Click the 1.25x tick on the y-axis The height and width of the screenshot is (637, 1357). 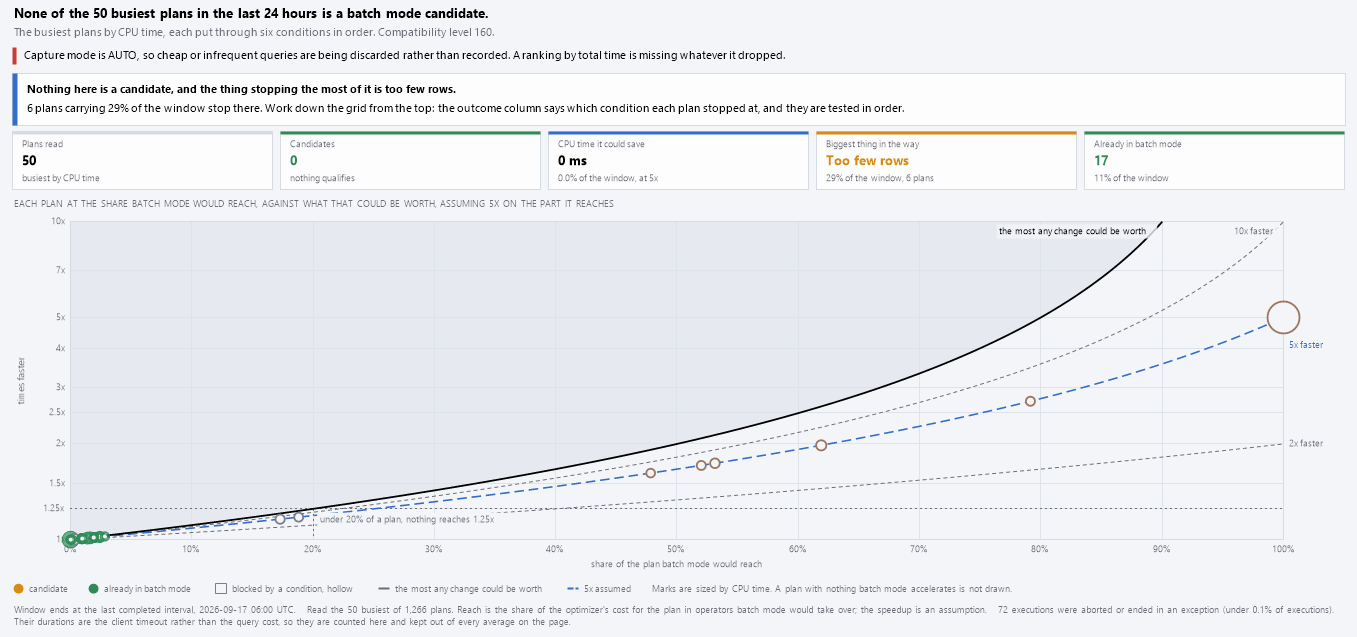53,508
